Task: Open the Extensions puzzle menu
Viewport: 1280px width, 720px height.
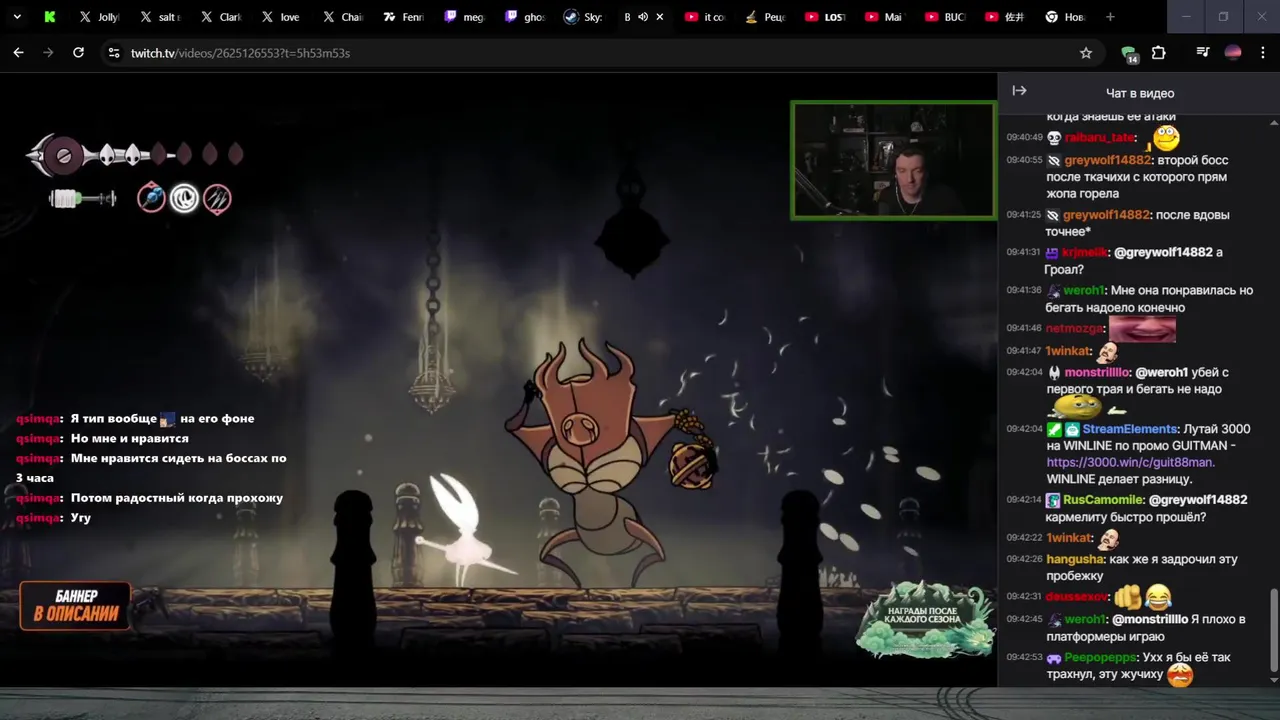Action: [x=1159, y=53]
